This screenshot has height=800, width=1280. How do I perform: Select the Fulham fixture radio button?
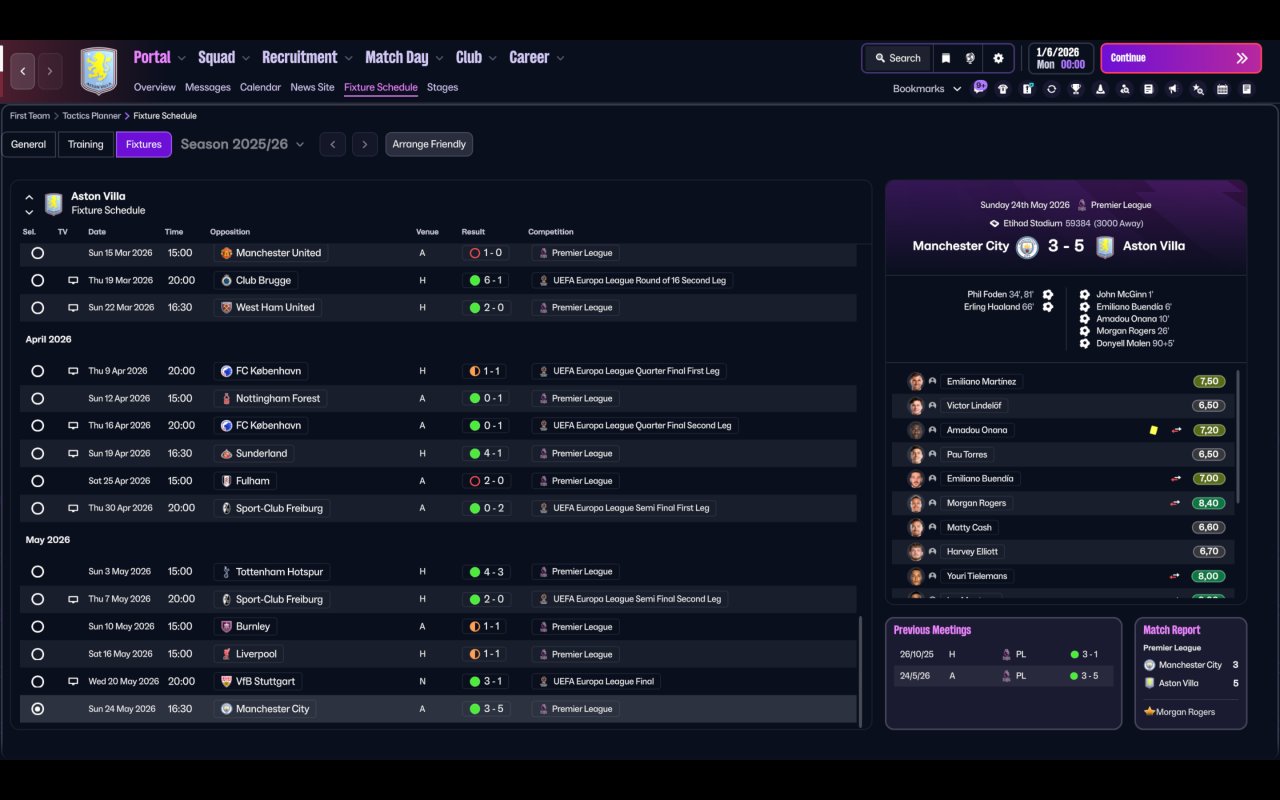(x=37, y=481)
